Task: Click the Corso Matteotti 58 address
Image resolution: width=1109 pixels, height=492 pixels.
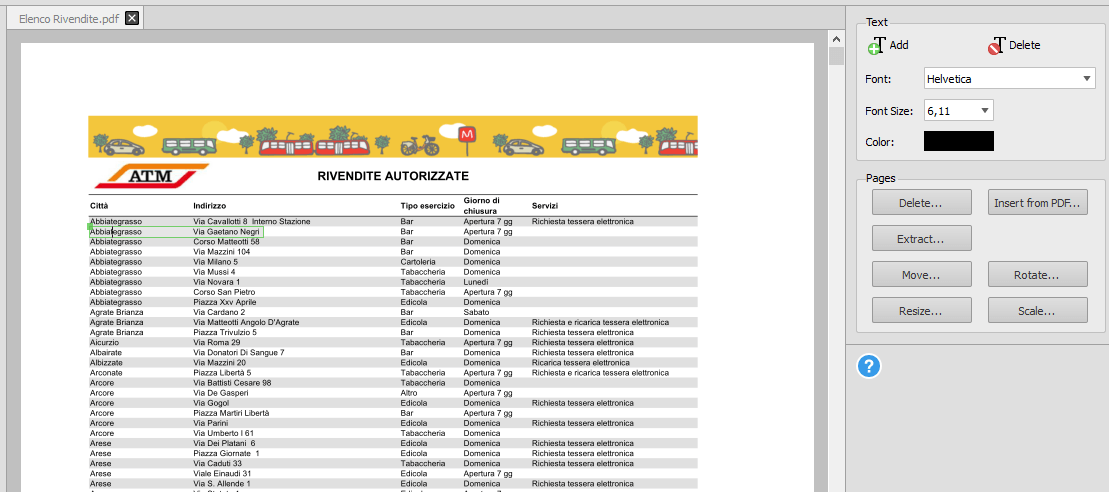Action: (x=226, y=242)
